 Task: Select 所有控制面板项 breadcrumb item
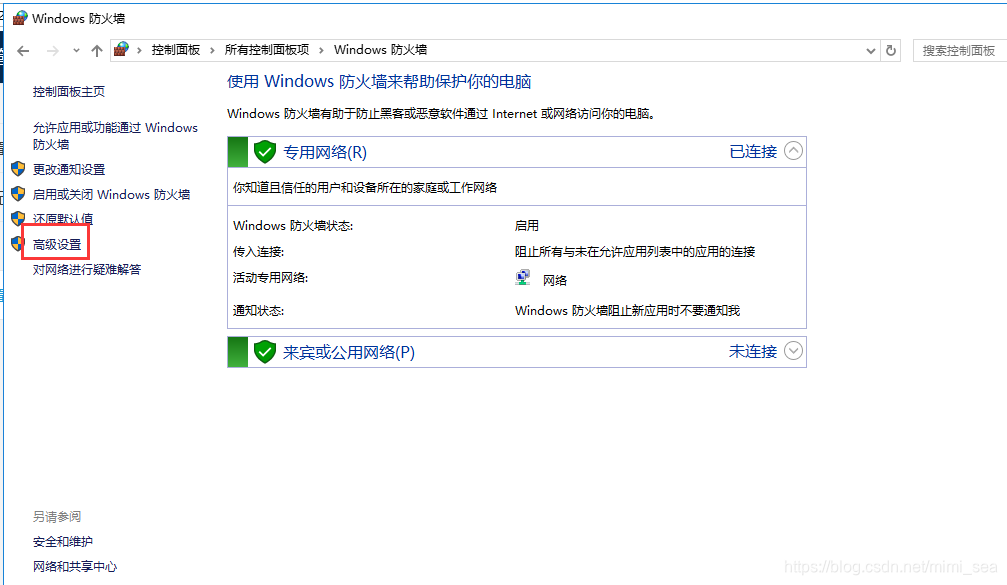point(267,50)
